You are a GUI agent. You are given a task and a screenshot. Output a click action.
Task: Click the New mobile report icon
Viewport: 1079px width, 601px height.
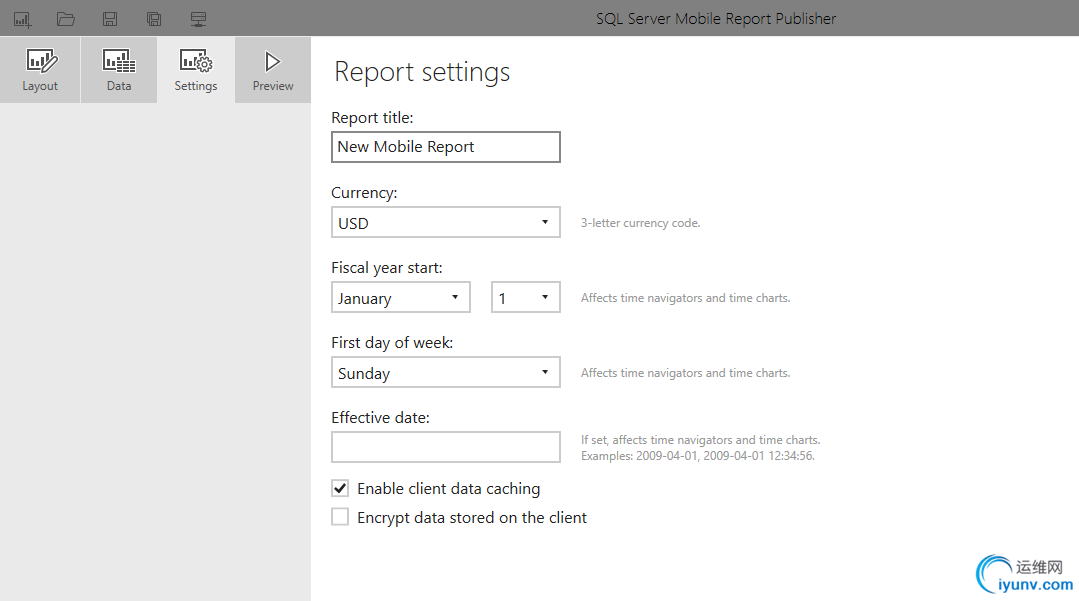(22, 19)
